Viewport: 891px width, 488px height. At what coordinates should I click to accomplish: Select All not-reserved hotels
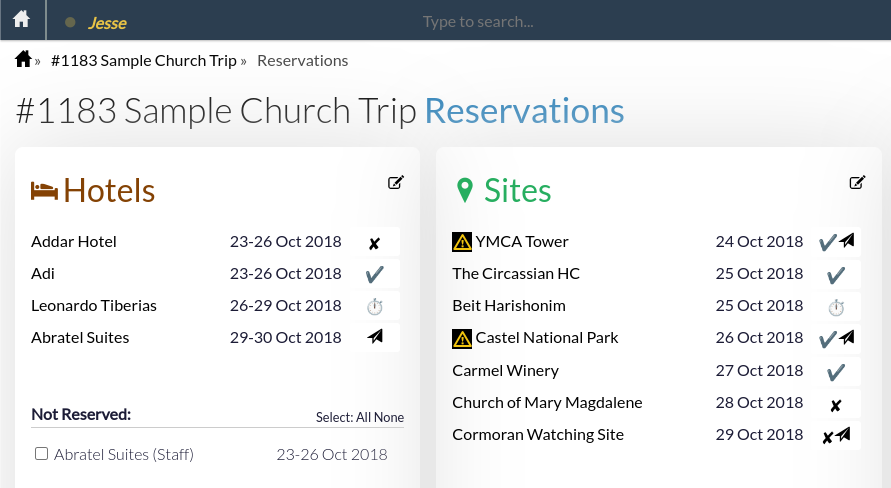click(x=363, y=417)
